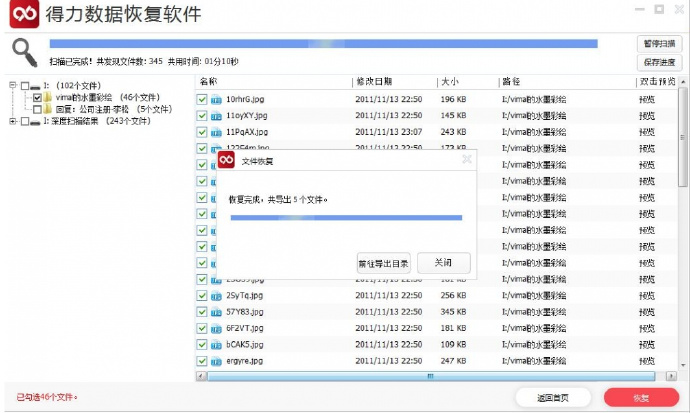Screen dimensions: 690x413
Task: Click image icon of 11oyXY.jpg
Action: tap(216, 116)
